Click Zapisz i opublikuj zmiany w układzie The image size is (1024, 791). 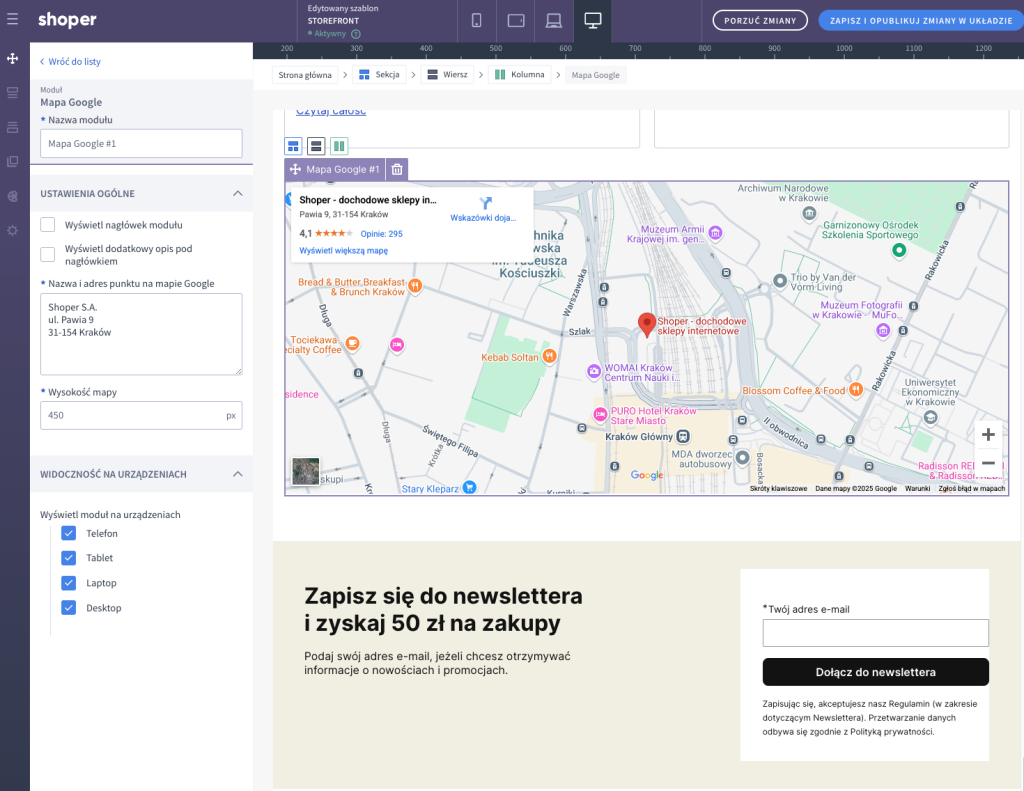(x=921, y=20)
